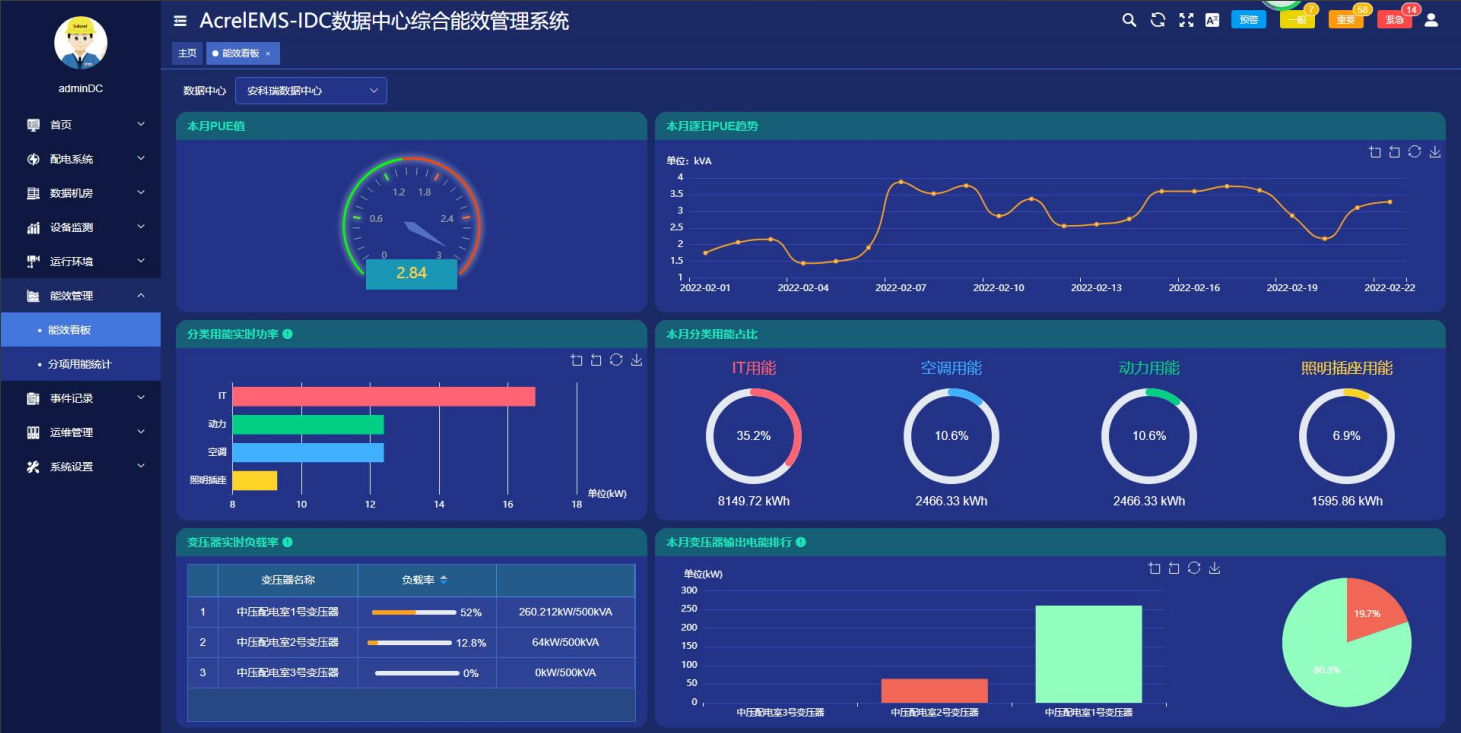Expand the 设备监测 sidebar menu

click(80, 227)
